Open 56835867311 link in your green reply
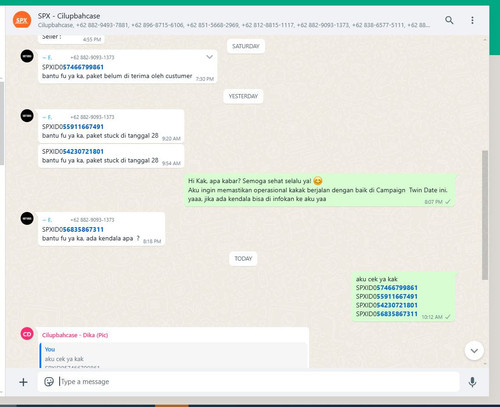 [x=397, y=314]
